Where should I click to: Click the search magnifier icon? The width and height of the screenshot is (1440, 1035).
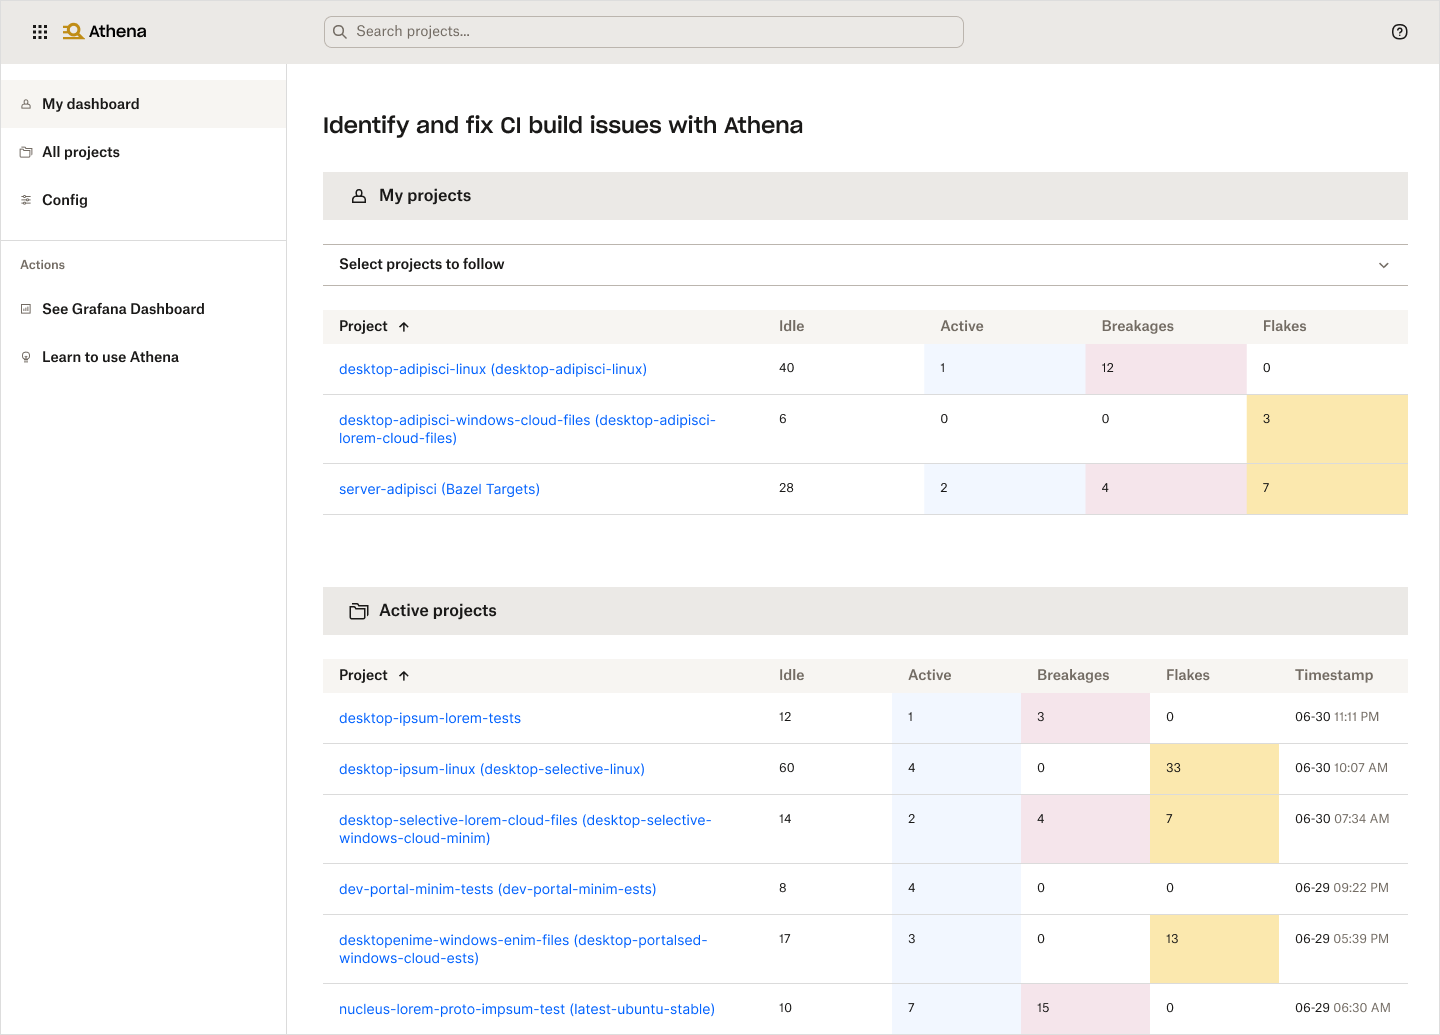pos(340,32)
